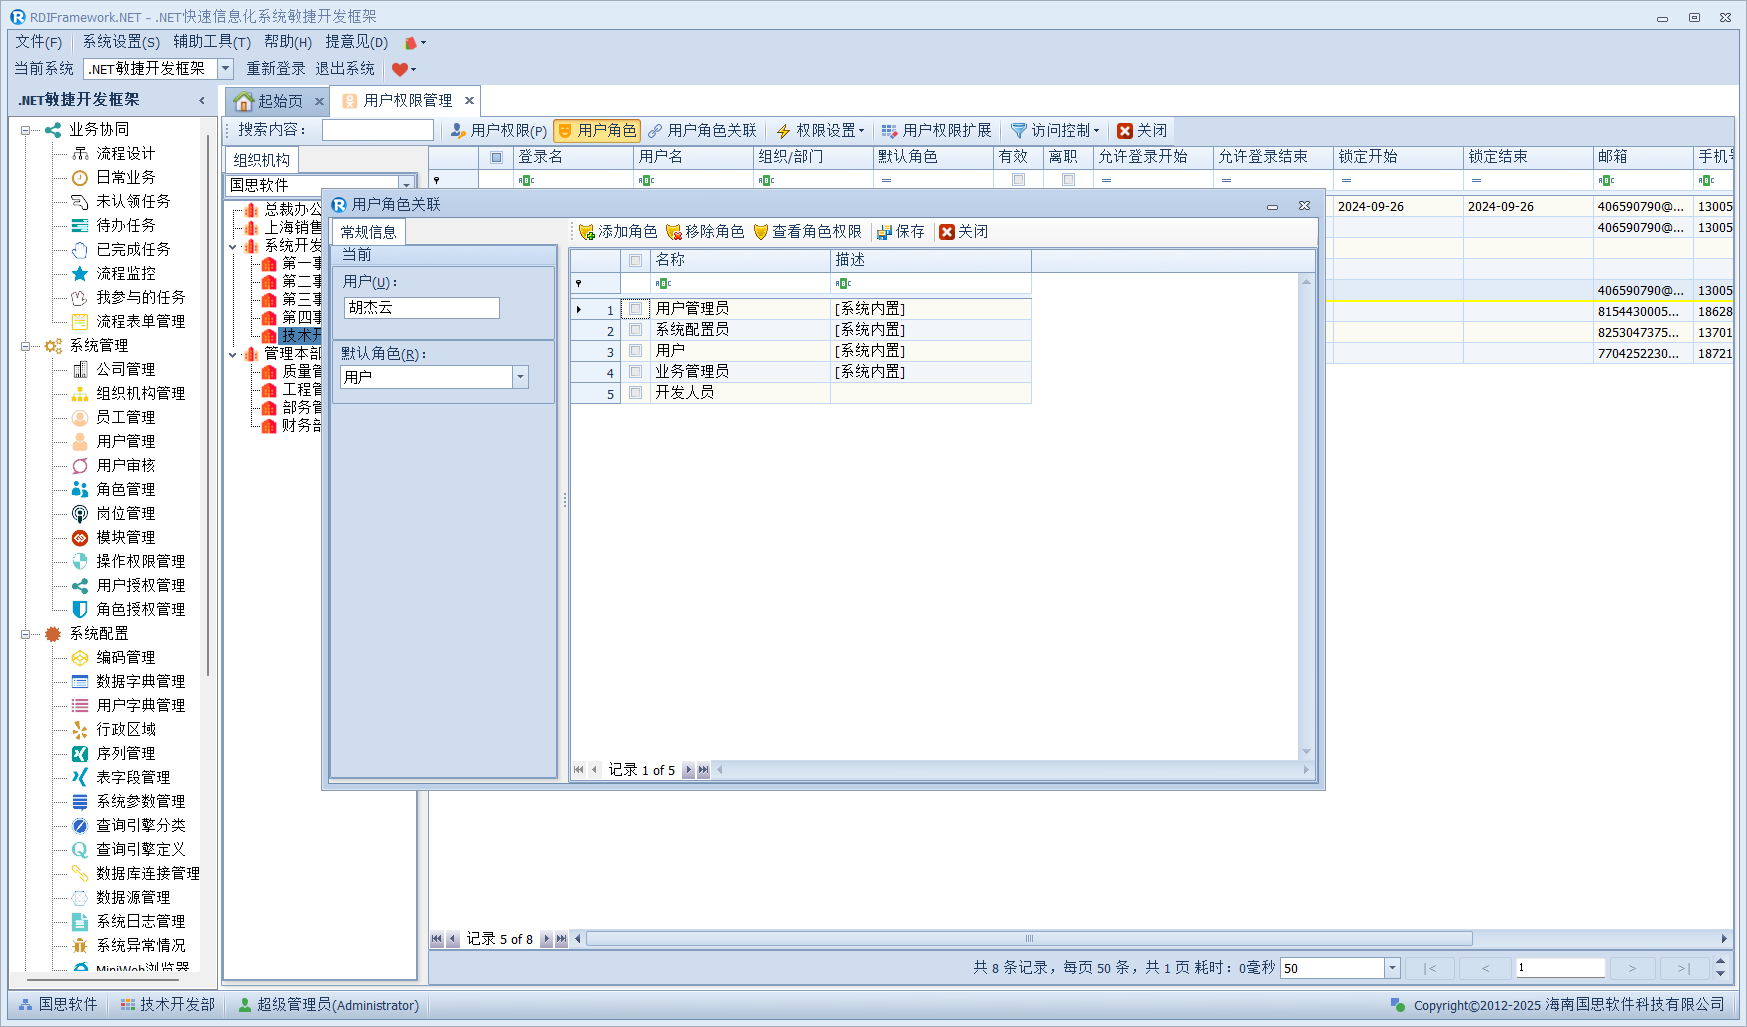Open the System Settings (系统设置) menu
This screenshot has height=1027, width=1747.
pyautogui.click(x=120, y=42)
